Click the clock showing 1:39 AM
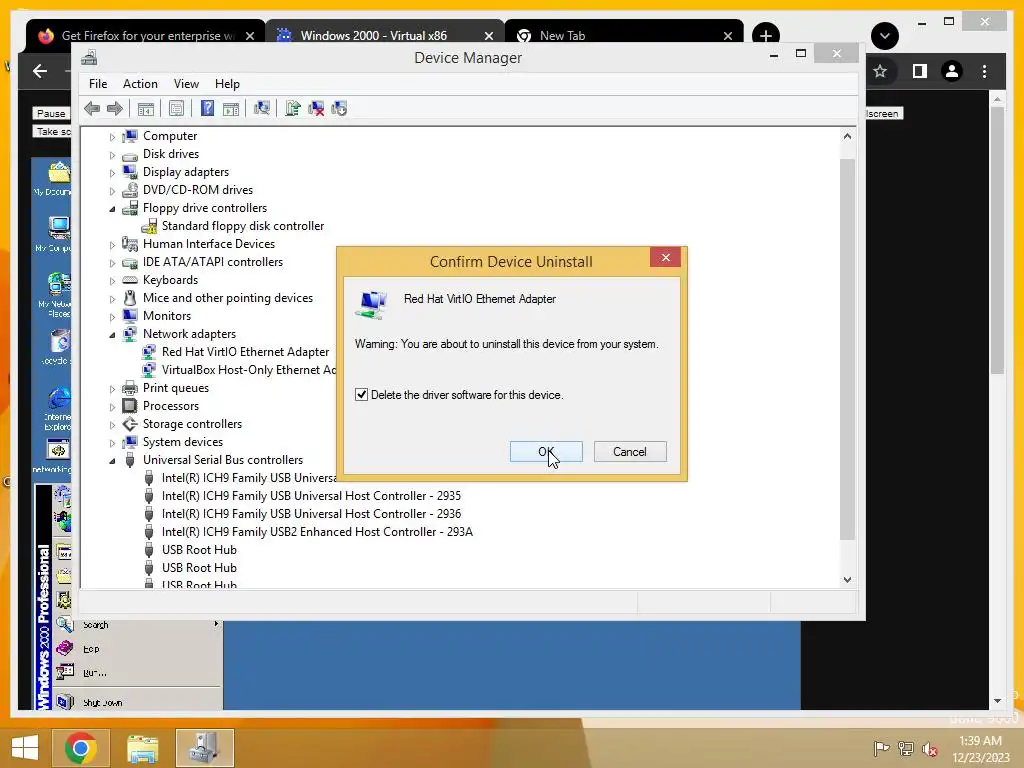Screen dimensions: 1024x768 (980, 741)
